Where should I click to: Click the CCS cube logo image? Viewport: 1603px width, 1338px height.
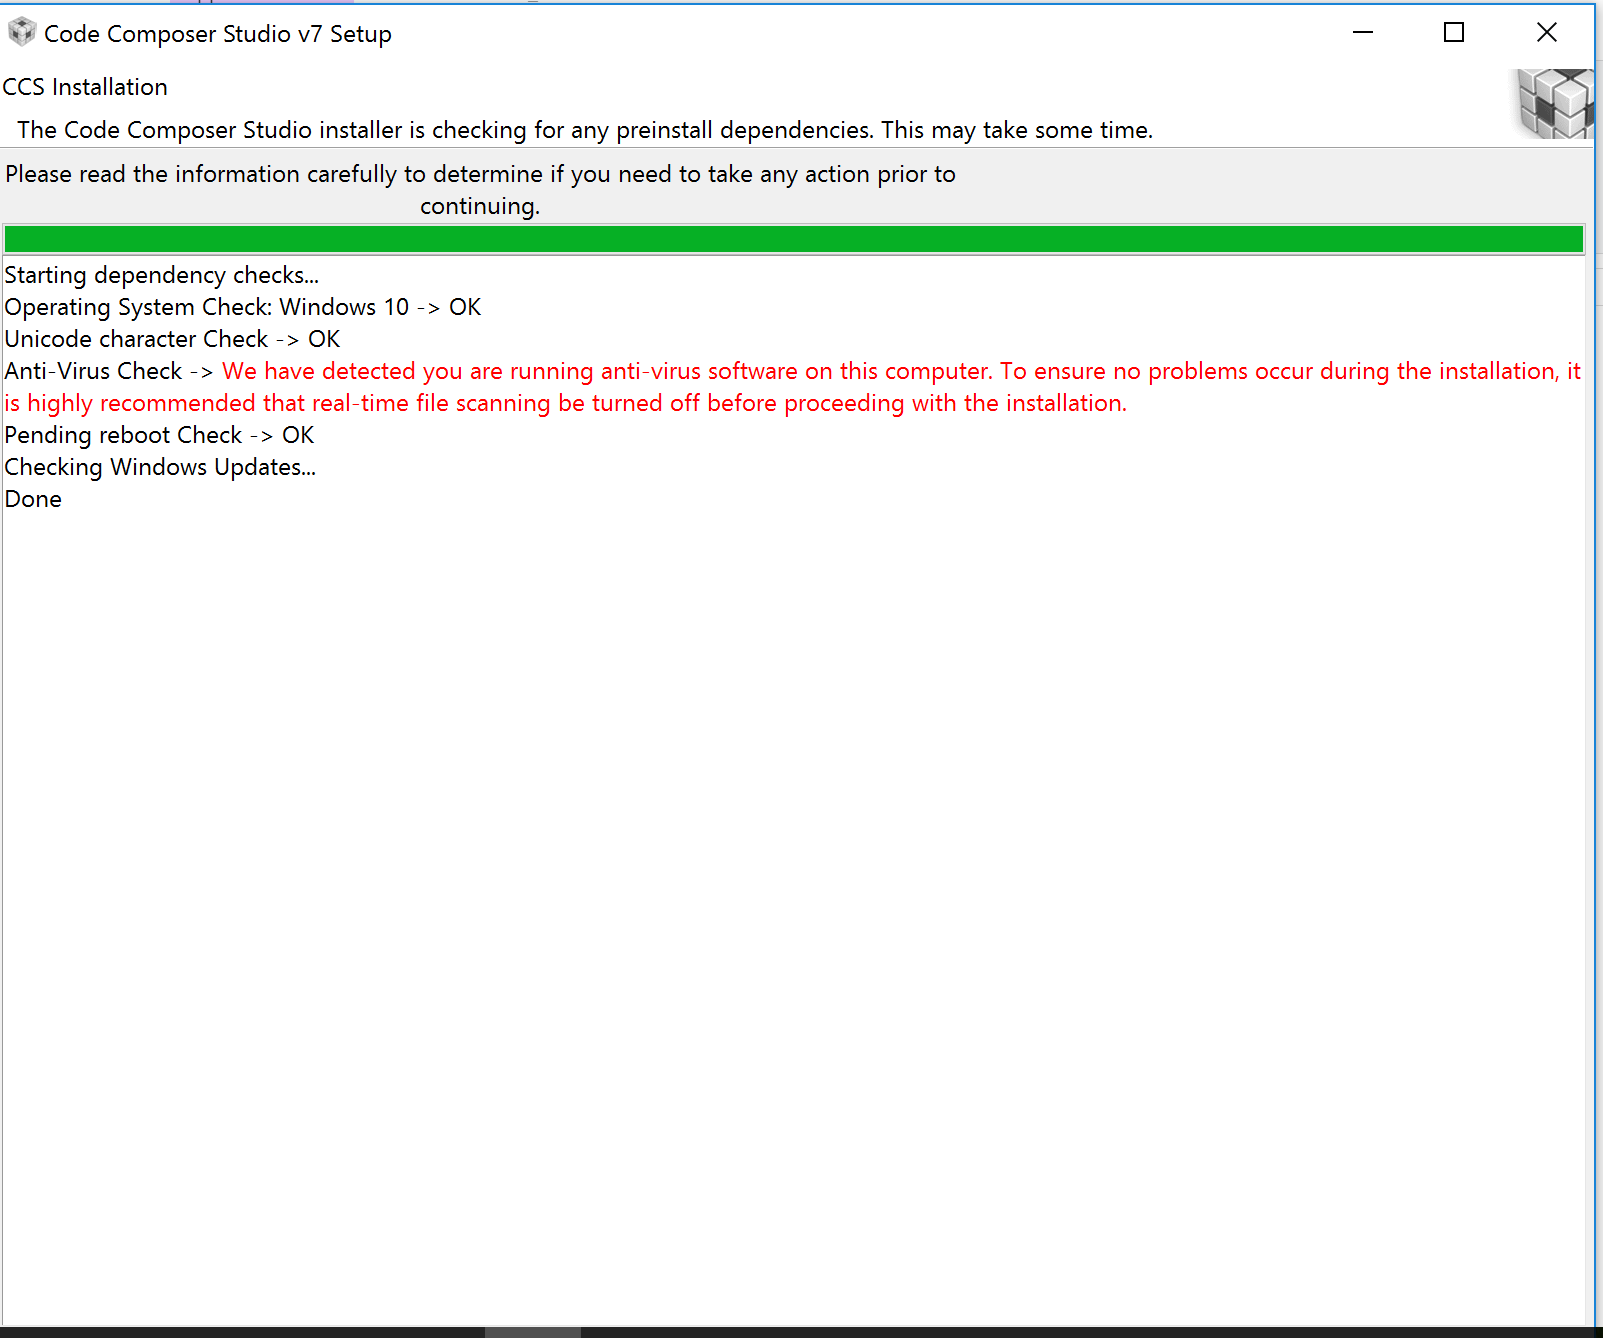pos(1555,103)
